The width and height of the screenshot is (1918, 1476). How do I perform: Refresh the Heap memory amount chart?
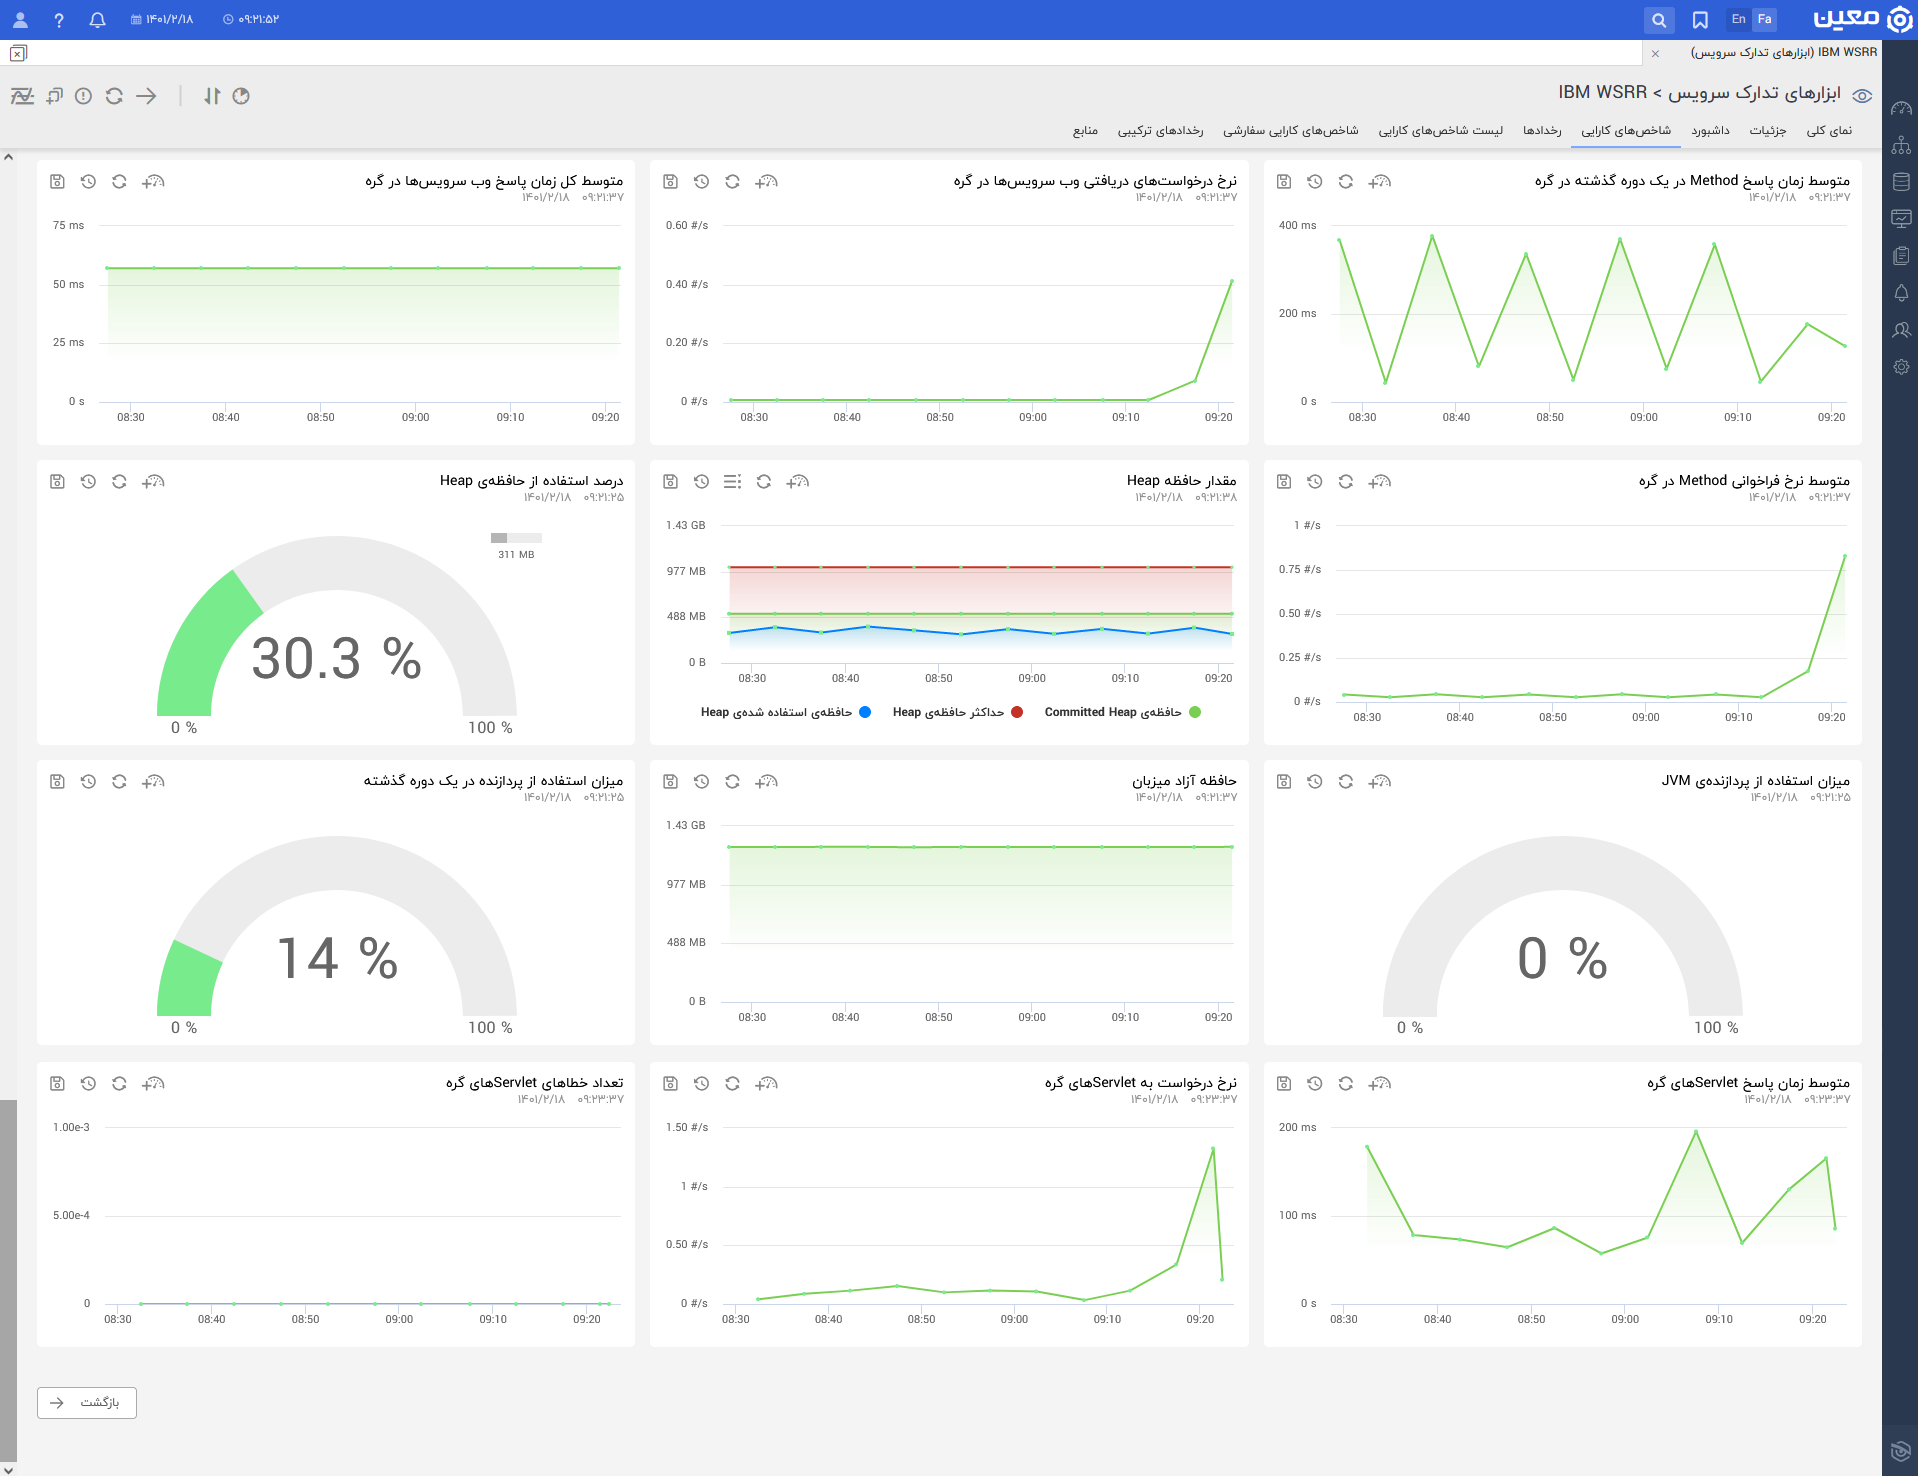(763, 481)
